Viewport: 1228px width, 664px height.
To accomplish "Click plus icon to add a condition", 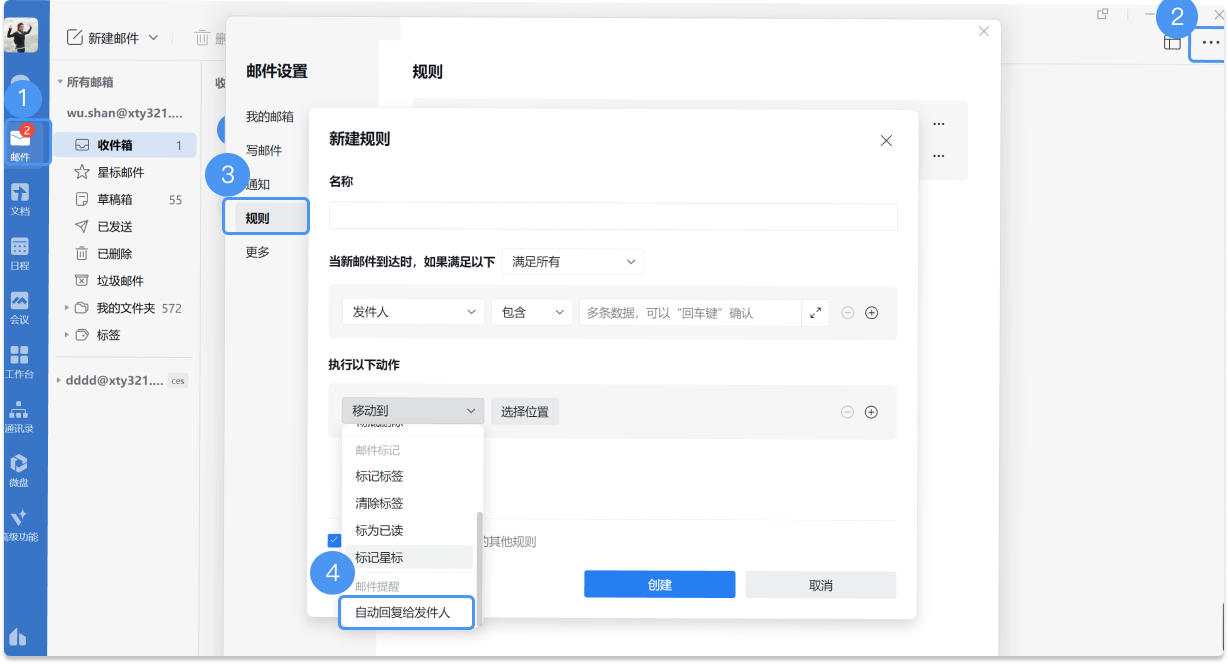I will click(871, 313).
